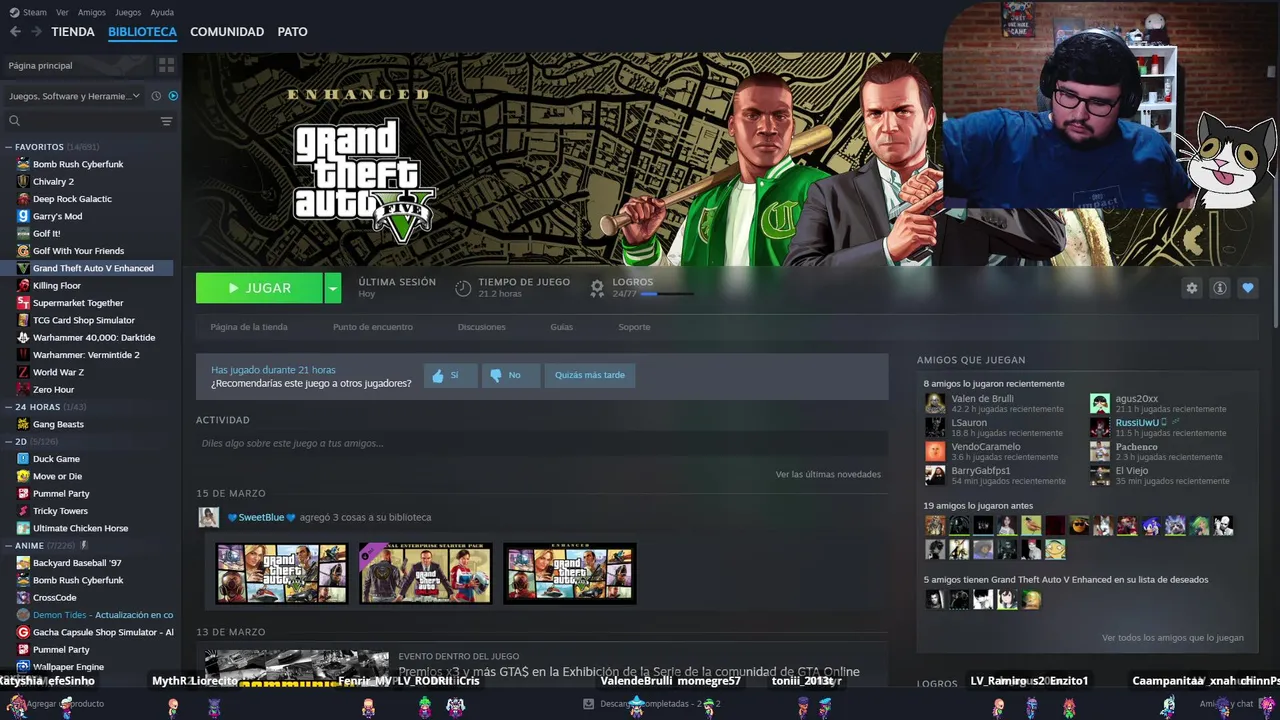Click Ver todos los amigos que juegan
Viewport: 1280px width, 720px height.
click(x=1173, y=638)
